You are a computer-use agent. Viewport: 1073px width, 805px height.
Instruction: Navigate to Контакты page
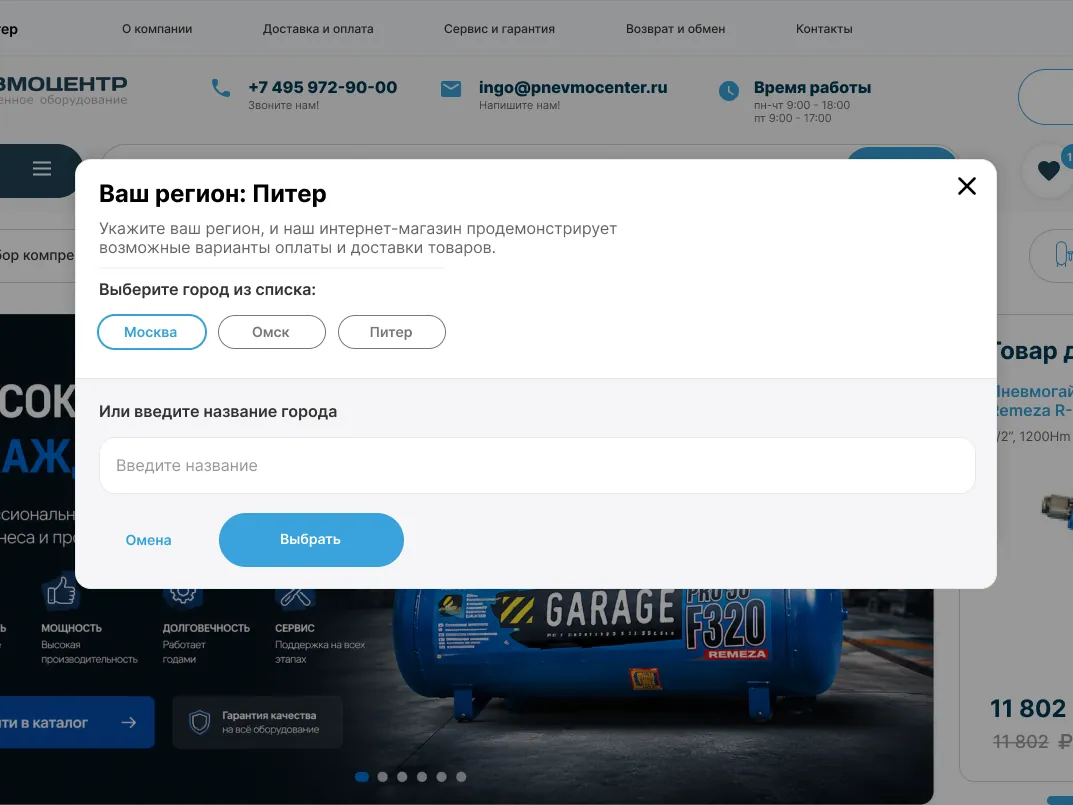[824, 29]
